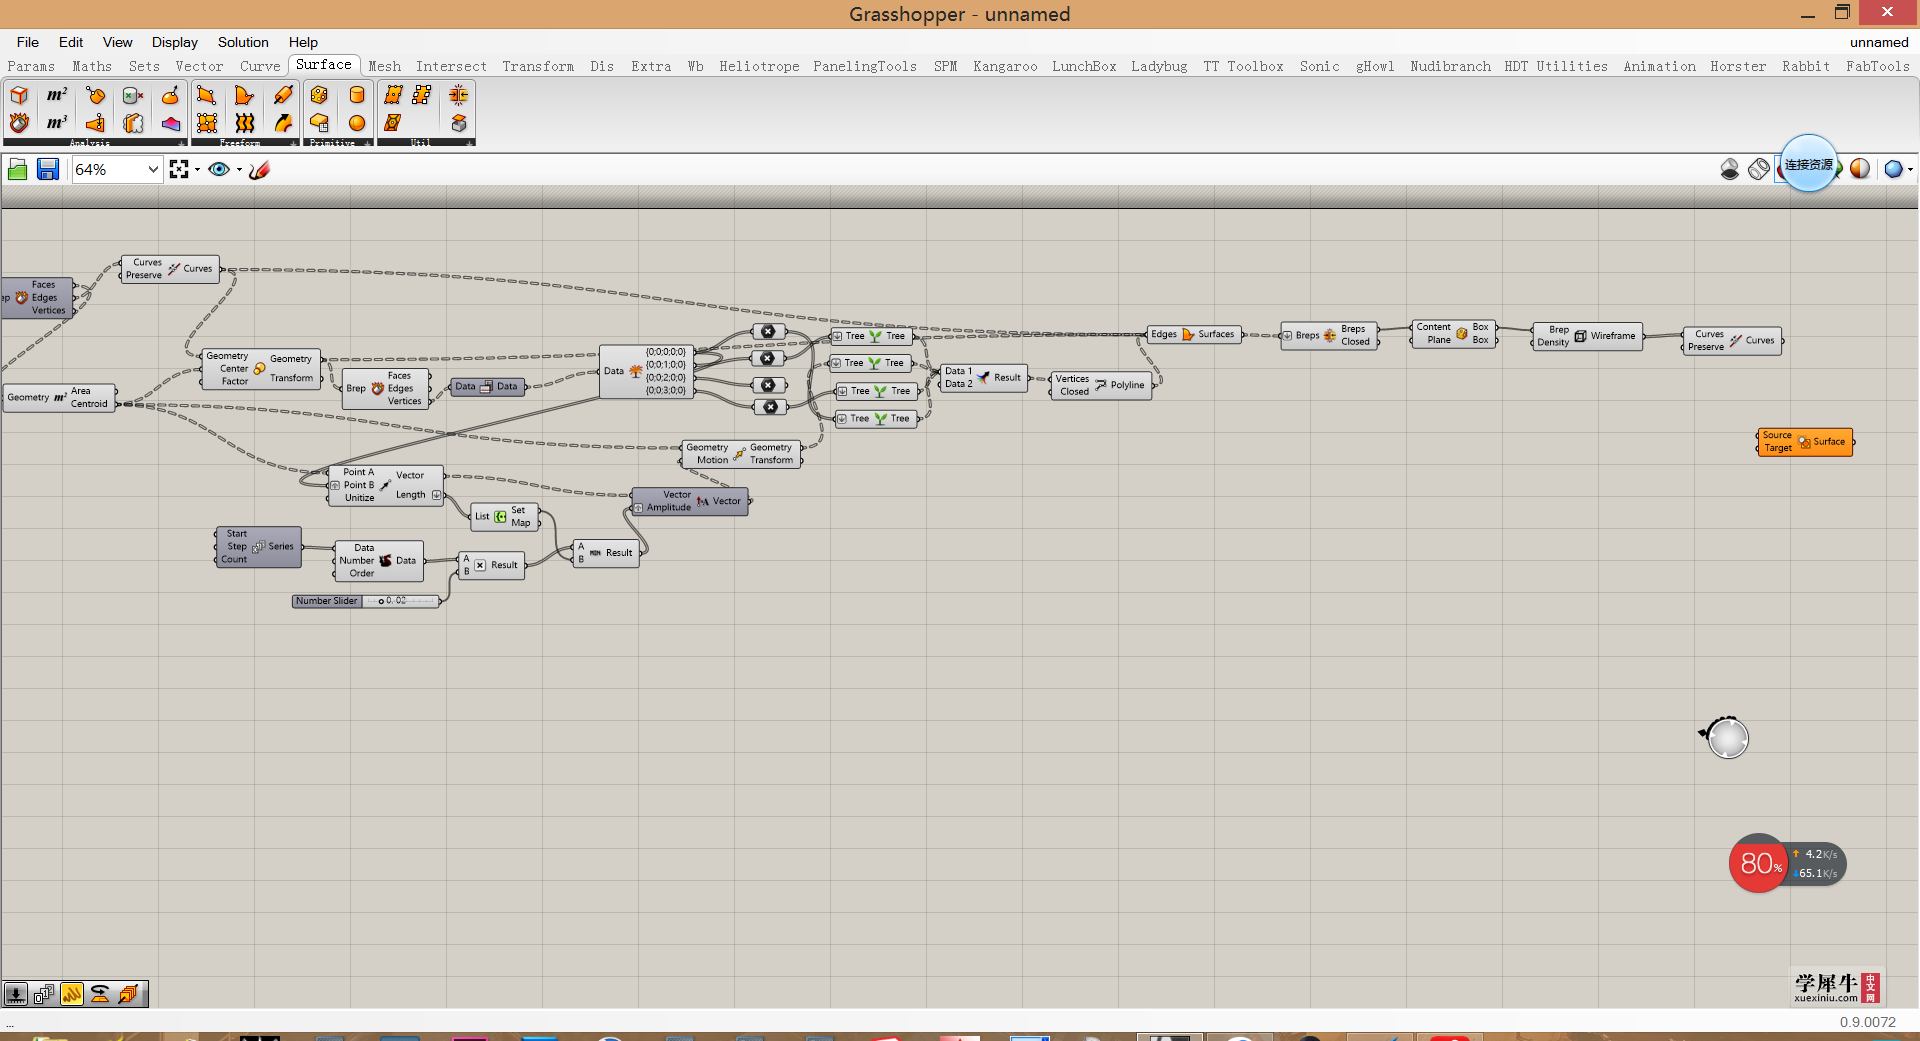Choose the Isotrim util icon
The image size is (1920, 1041).
(393, 123)
